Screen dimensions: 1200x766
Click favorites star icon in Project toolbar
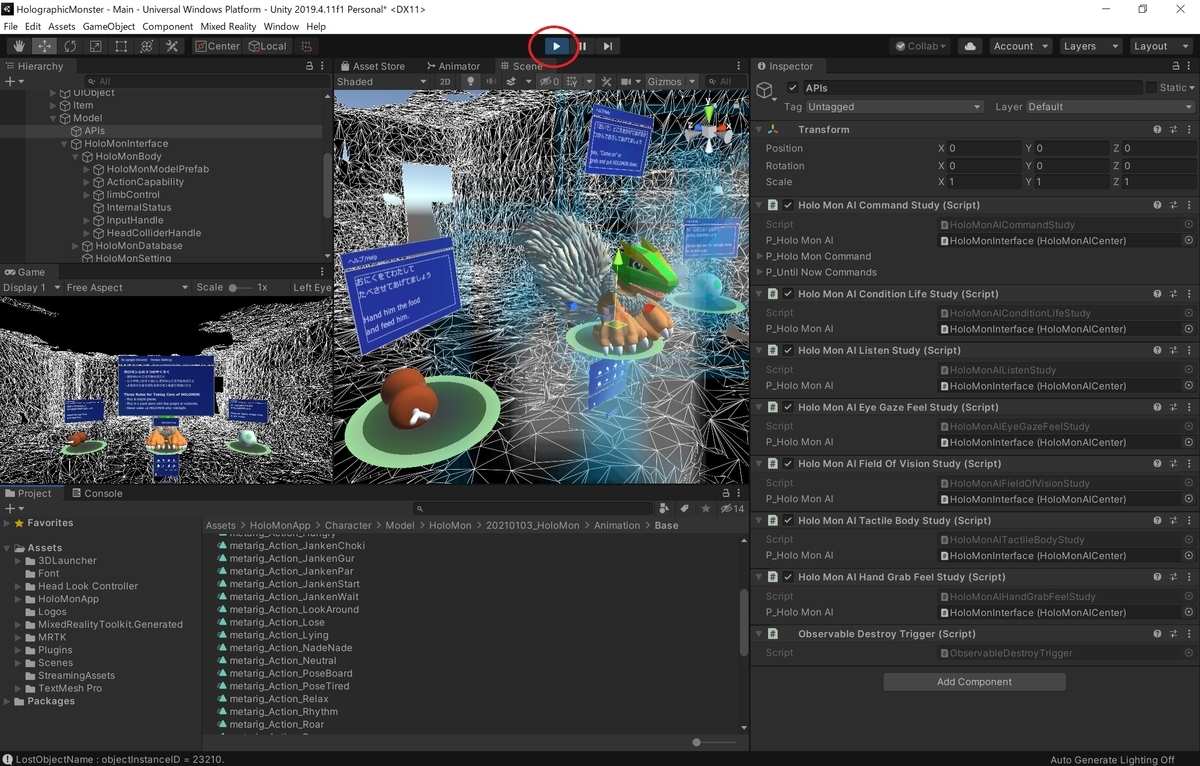pos(705,509)
